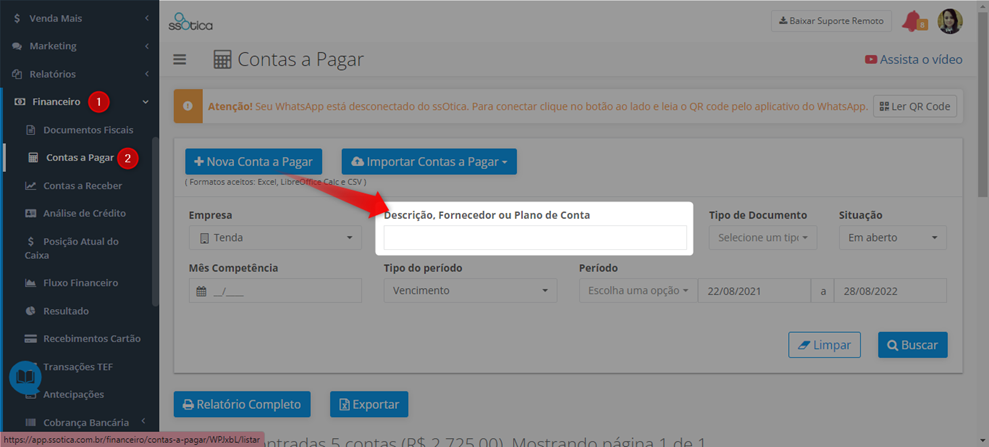Image resolution: width=989 pixels, height=447 pixels.
Task: Click the ssOtica logo
Action: coord(190,21)
